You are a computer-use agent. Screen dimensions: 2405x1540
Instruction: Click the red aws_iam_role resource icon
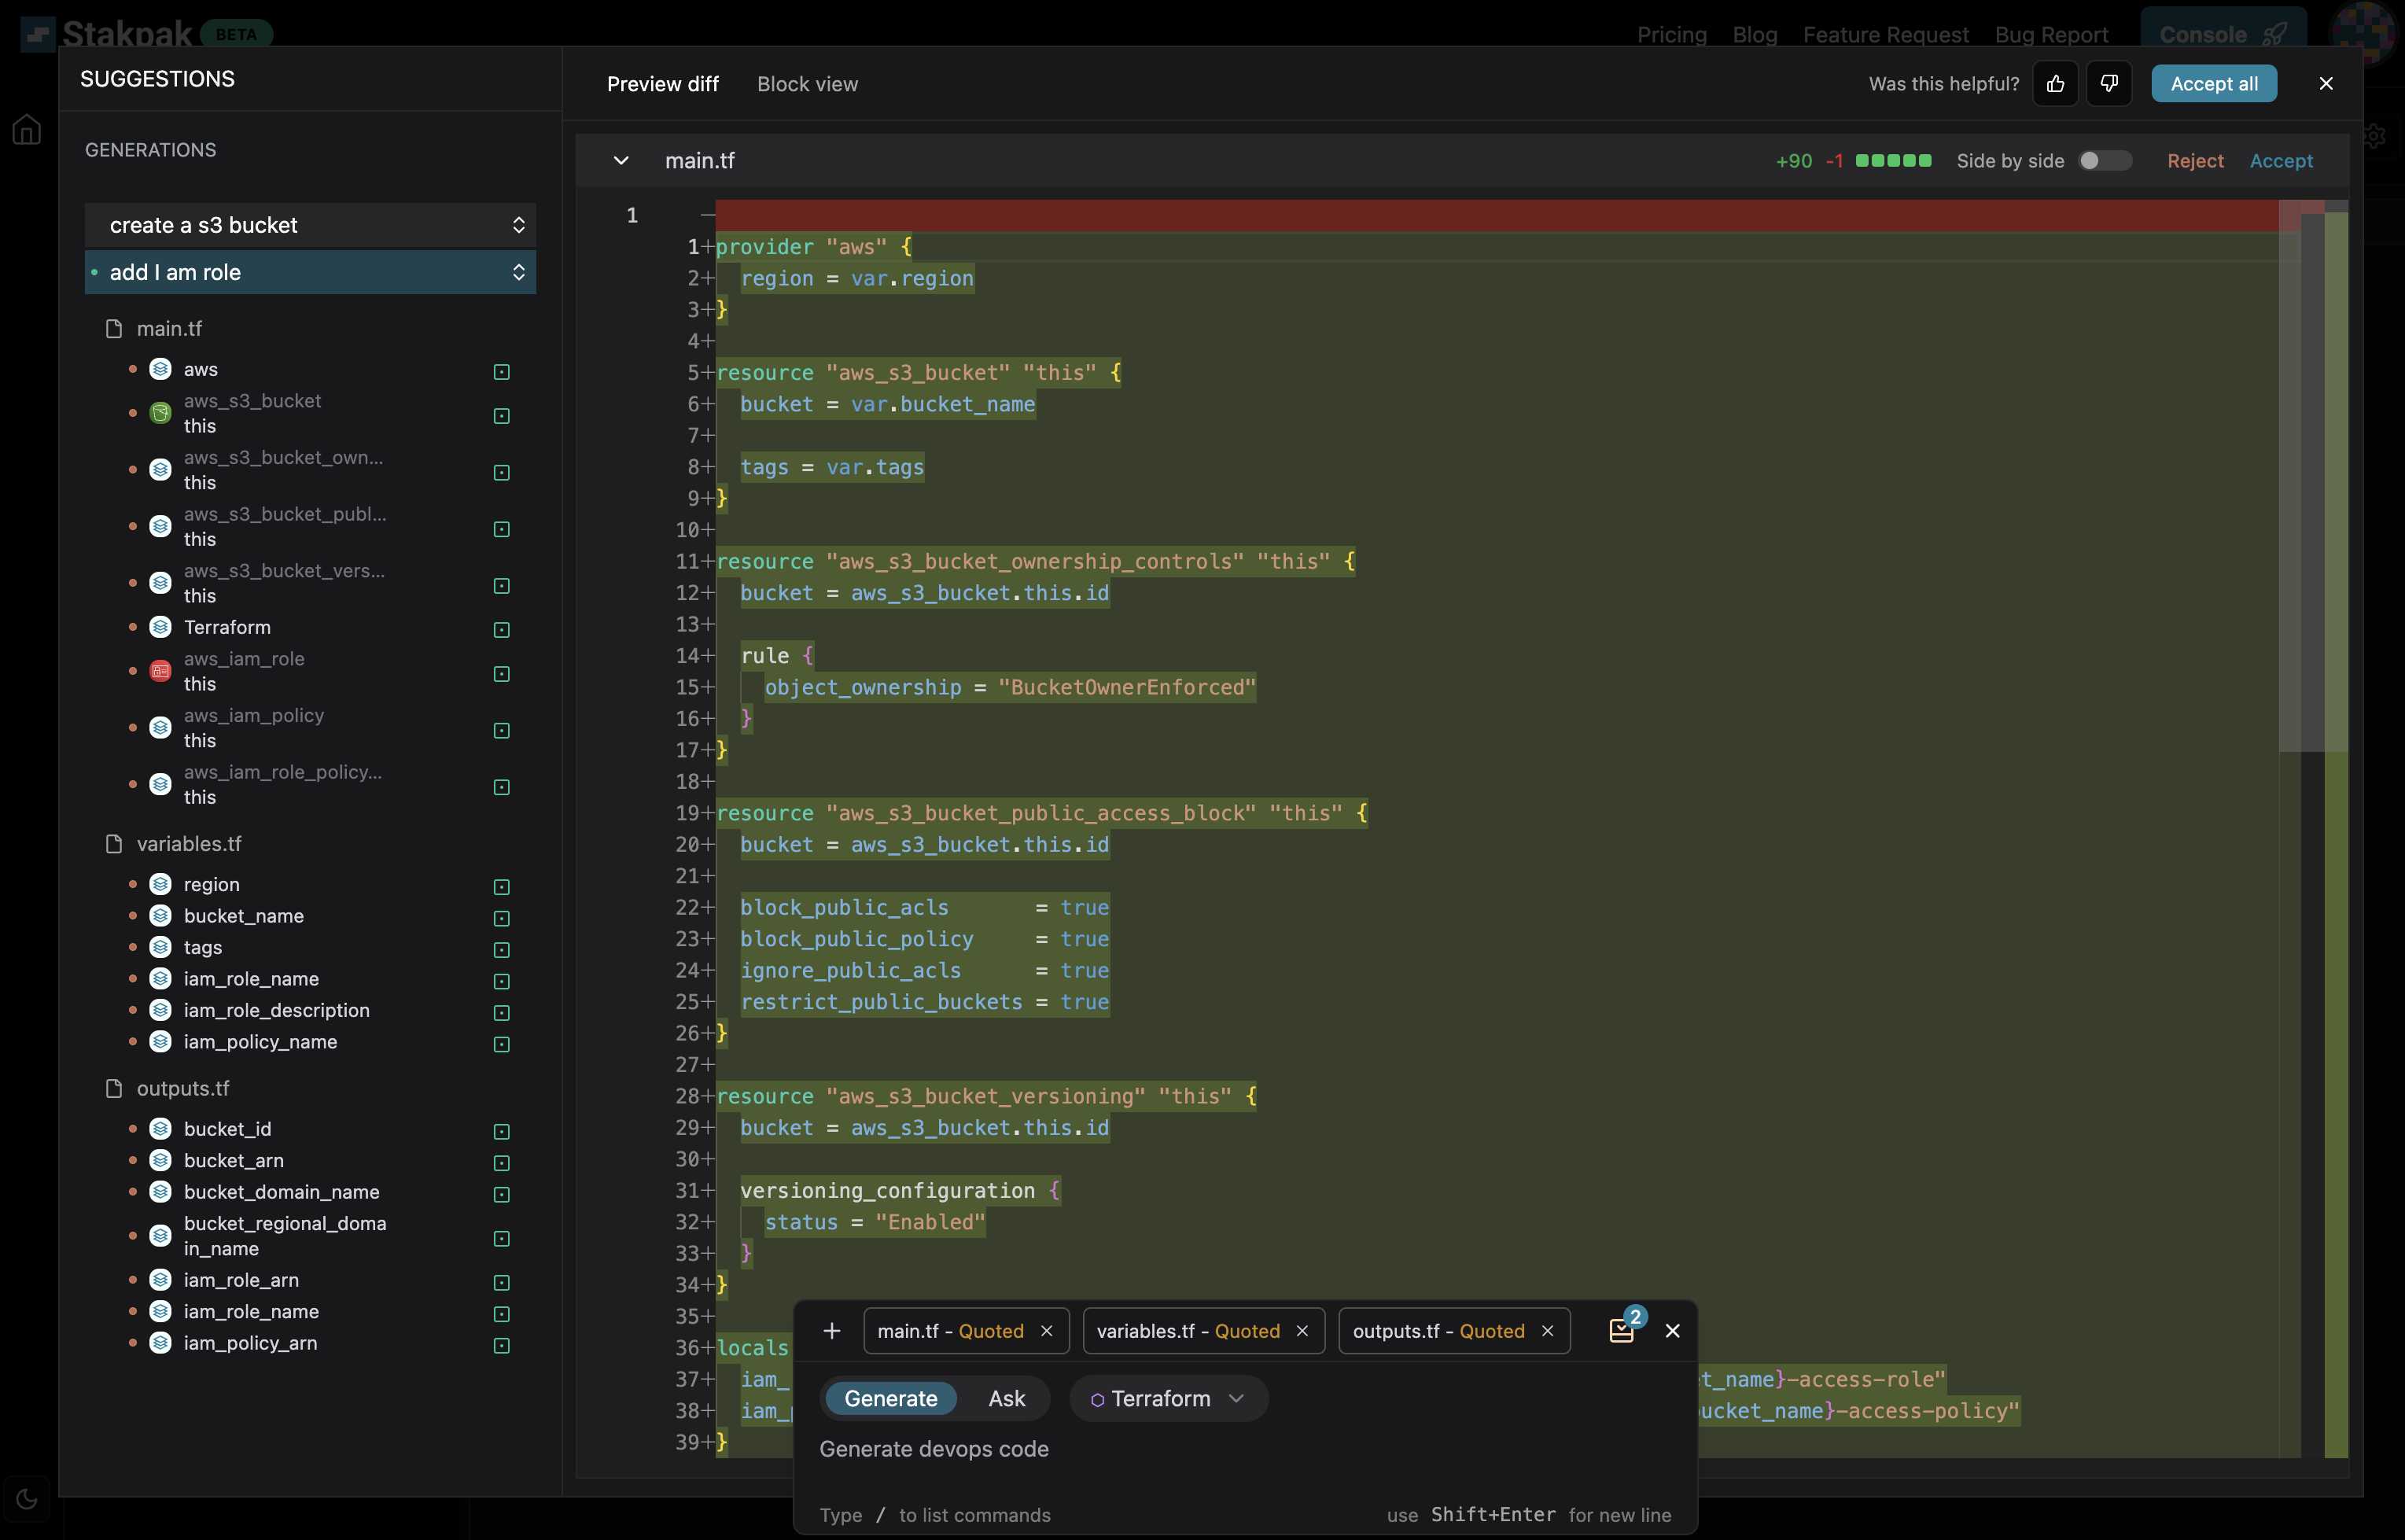pos(160,671)
